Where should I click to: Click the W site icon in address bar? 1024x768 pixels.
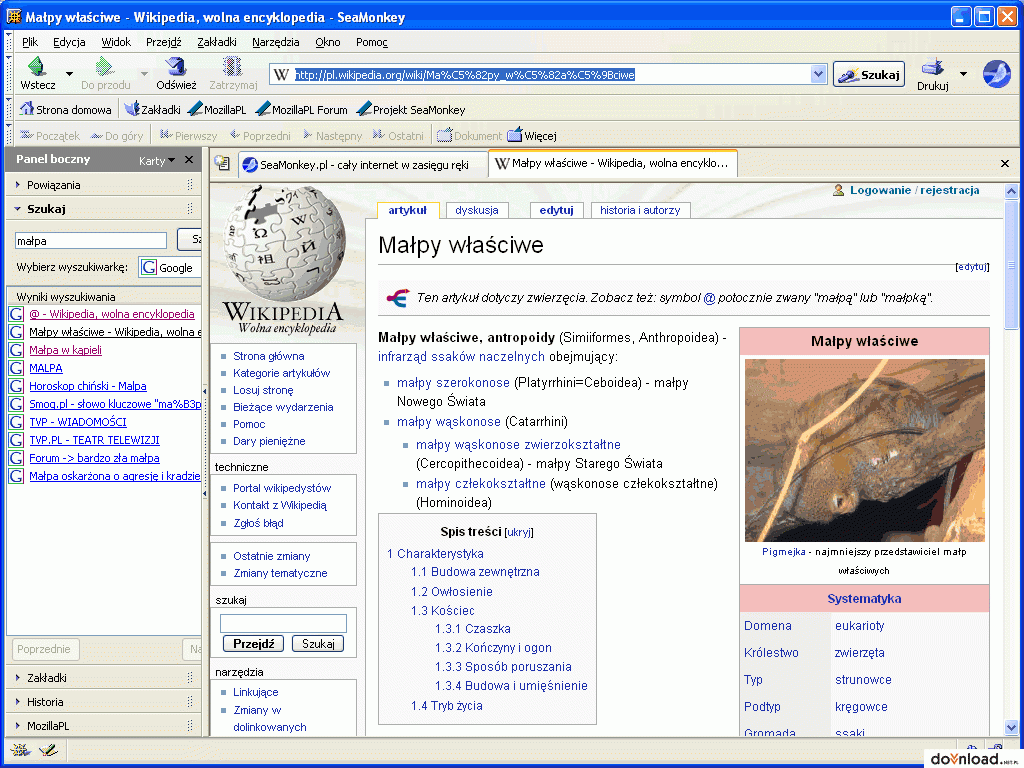pyautogui.click(x=281, y=74)
